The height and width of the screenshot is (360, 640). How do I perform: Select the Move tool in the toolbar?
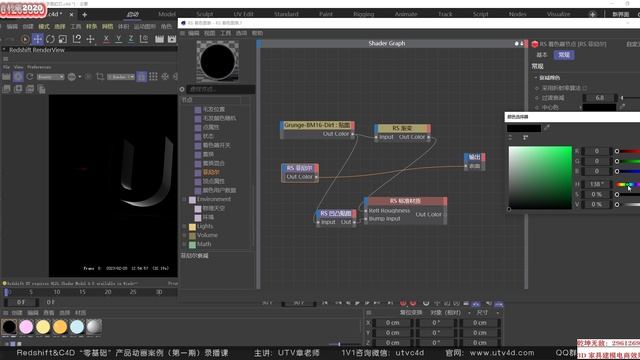[38, 39]
